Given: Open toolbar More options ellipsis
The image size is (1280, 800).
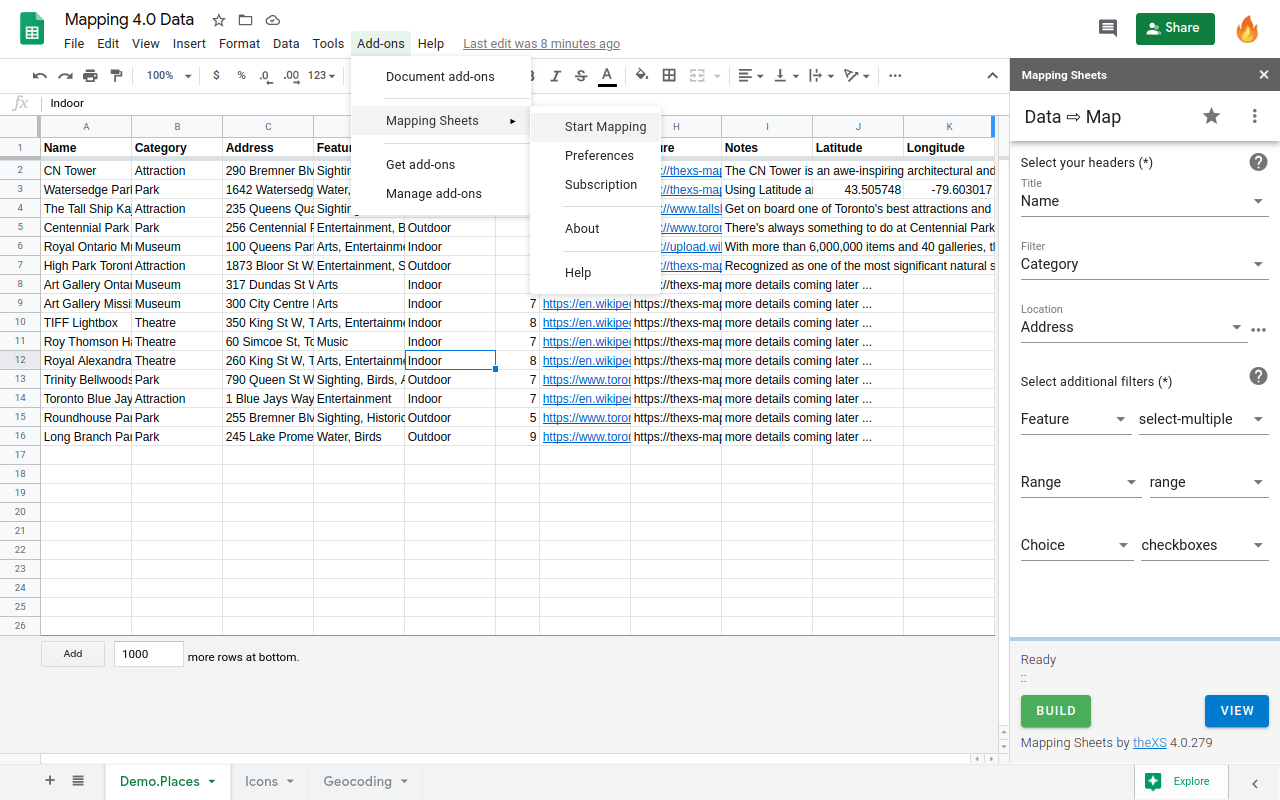Looking at the screenshot, I should tap(895, 75).
